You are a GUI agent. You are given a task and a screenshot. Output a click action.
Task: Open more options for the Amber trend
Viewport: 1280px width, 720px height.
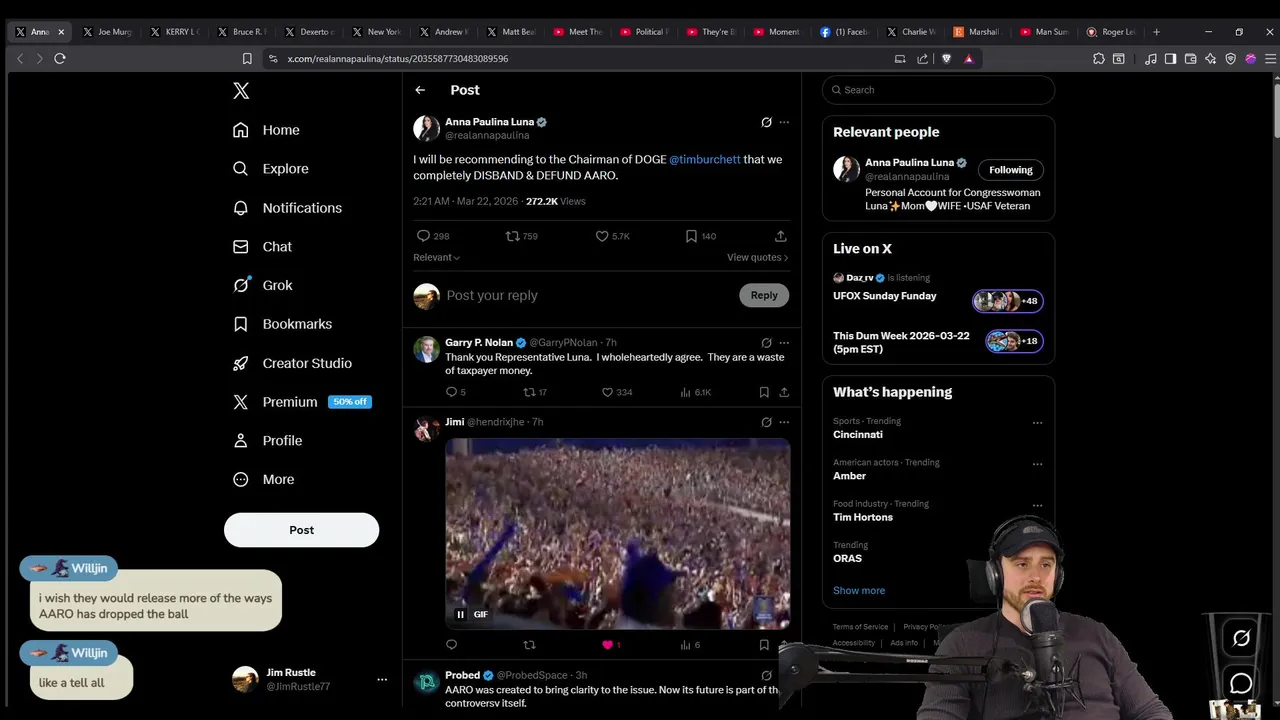(1037, 464)
